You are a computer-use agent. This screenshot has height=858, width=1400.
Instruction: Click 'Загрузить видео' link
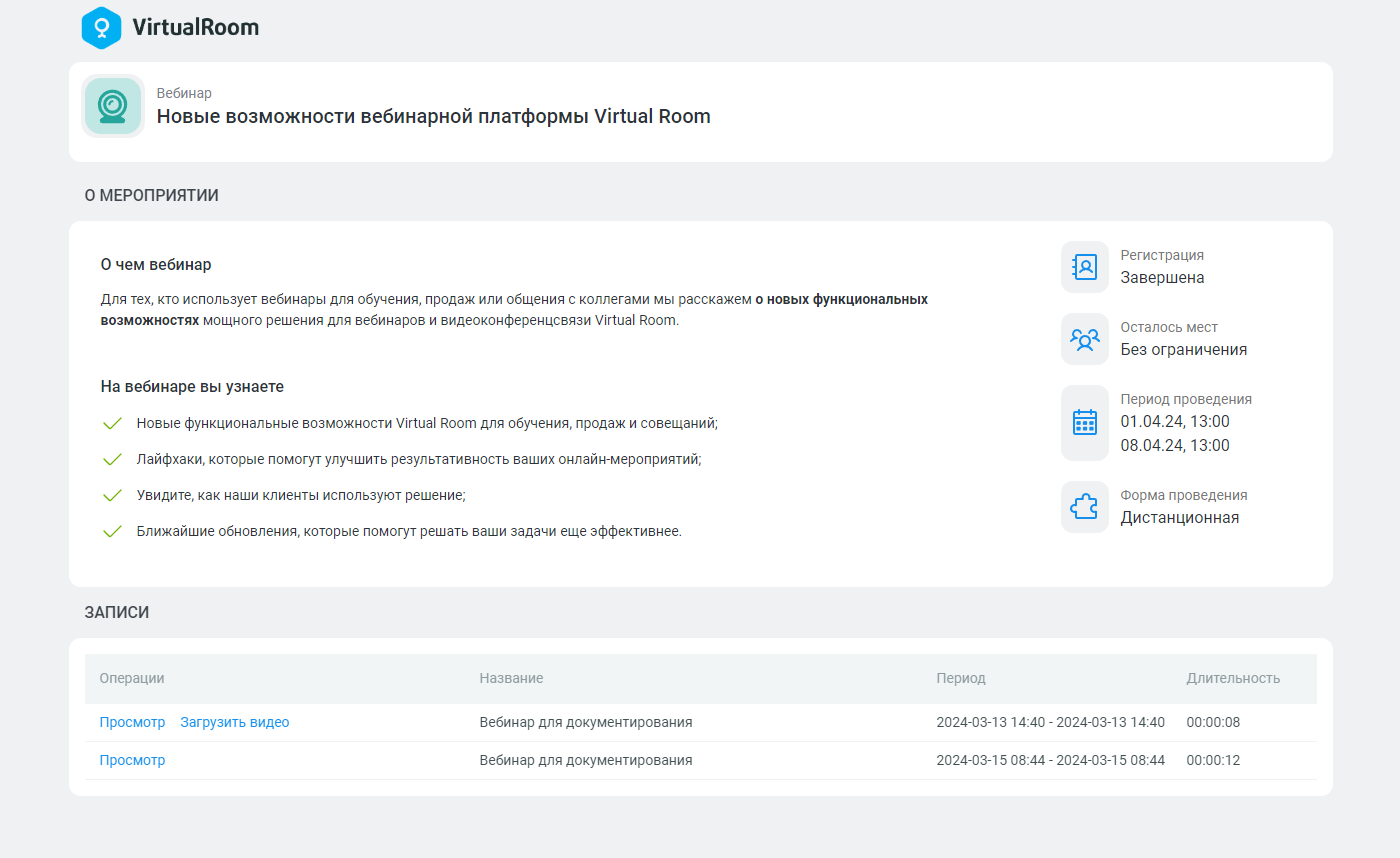coord(235,722)
